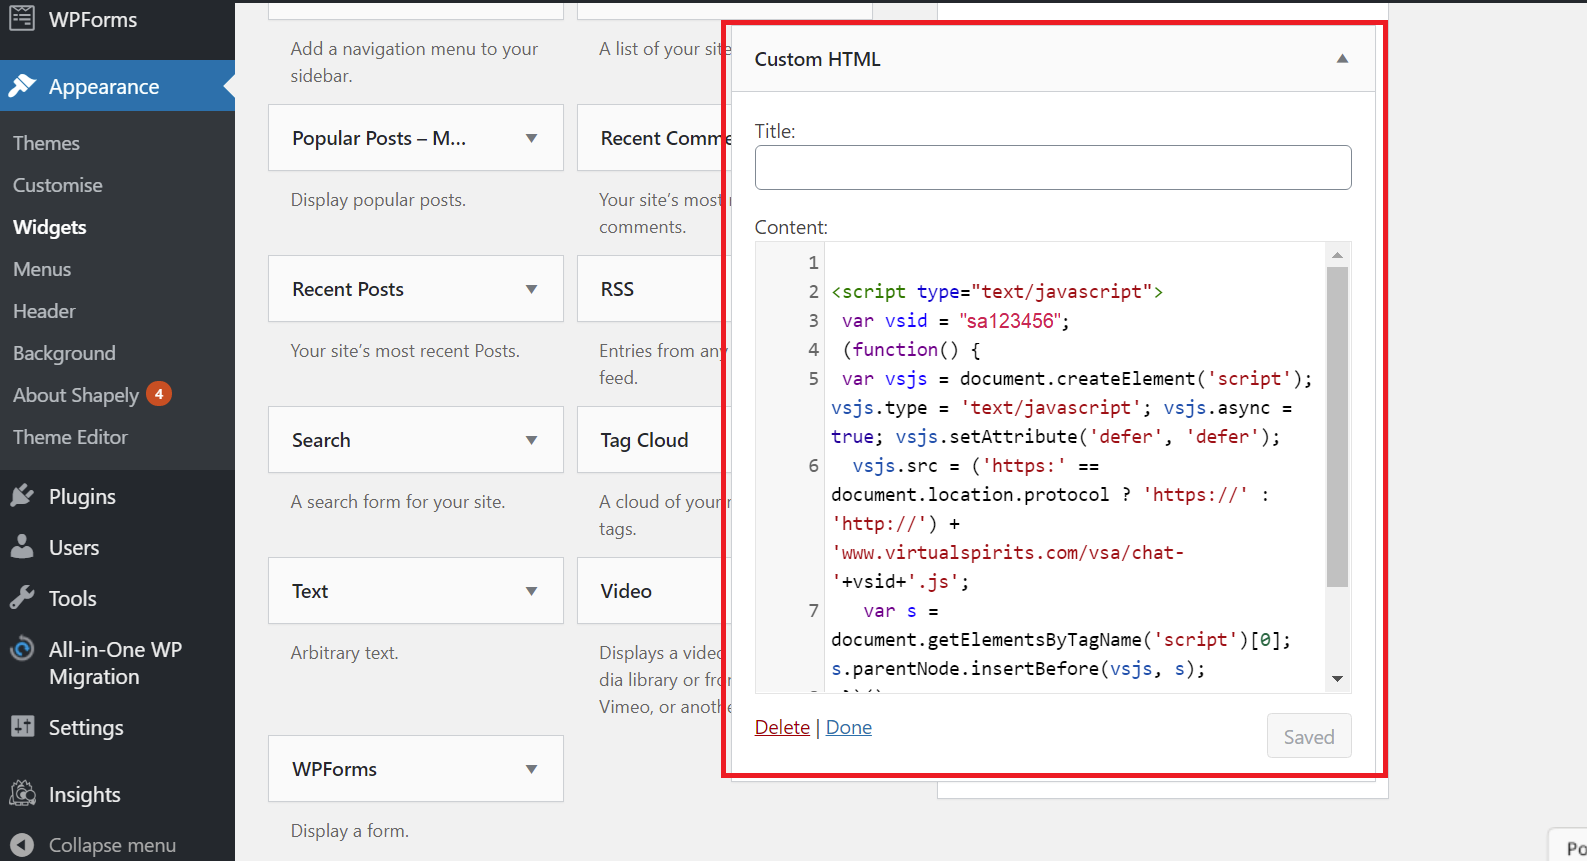Open All-in-One WP Migration menu
Viewport: 1587px width, 861px height.
pos(117,663)
